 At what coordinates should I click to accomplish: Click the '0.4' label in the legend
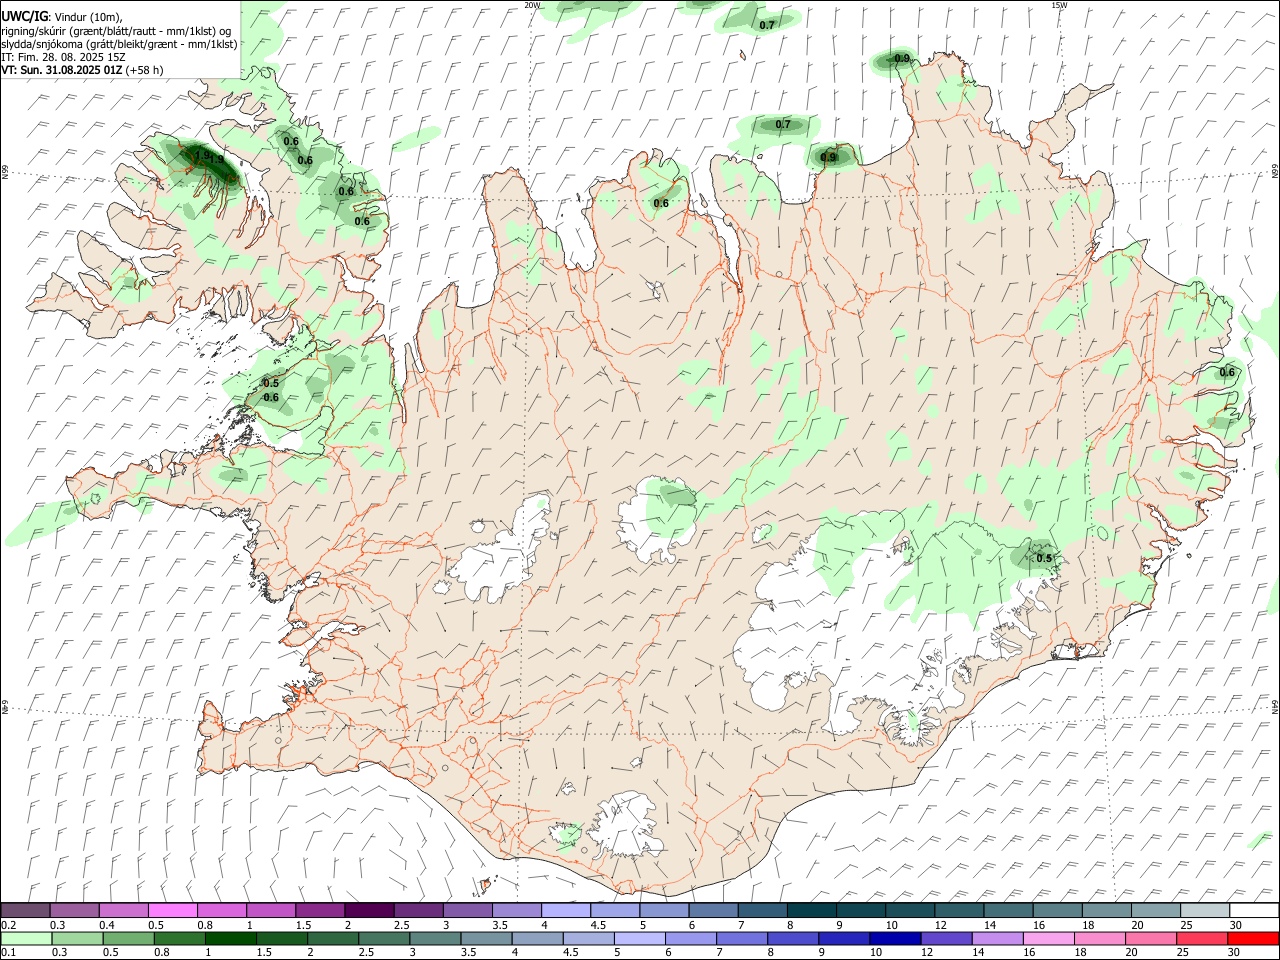pyautogui.click(x=107, y=925)
